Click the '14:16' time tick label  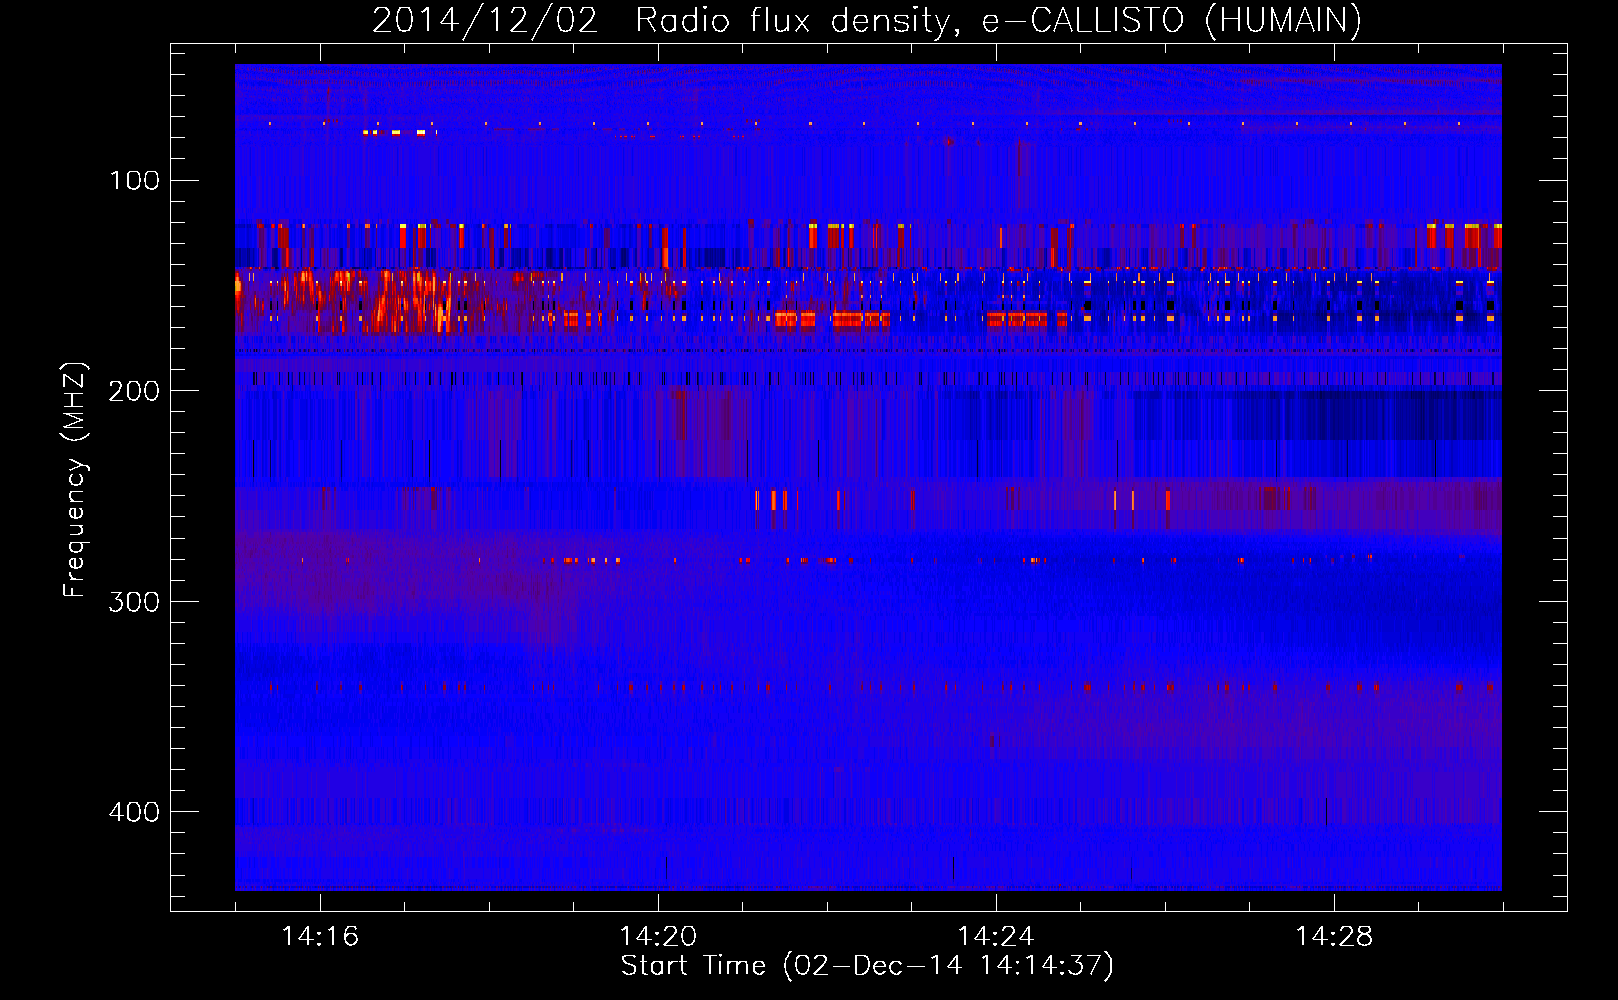(320, 937)
